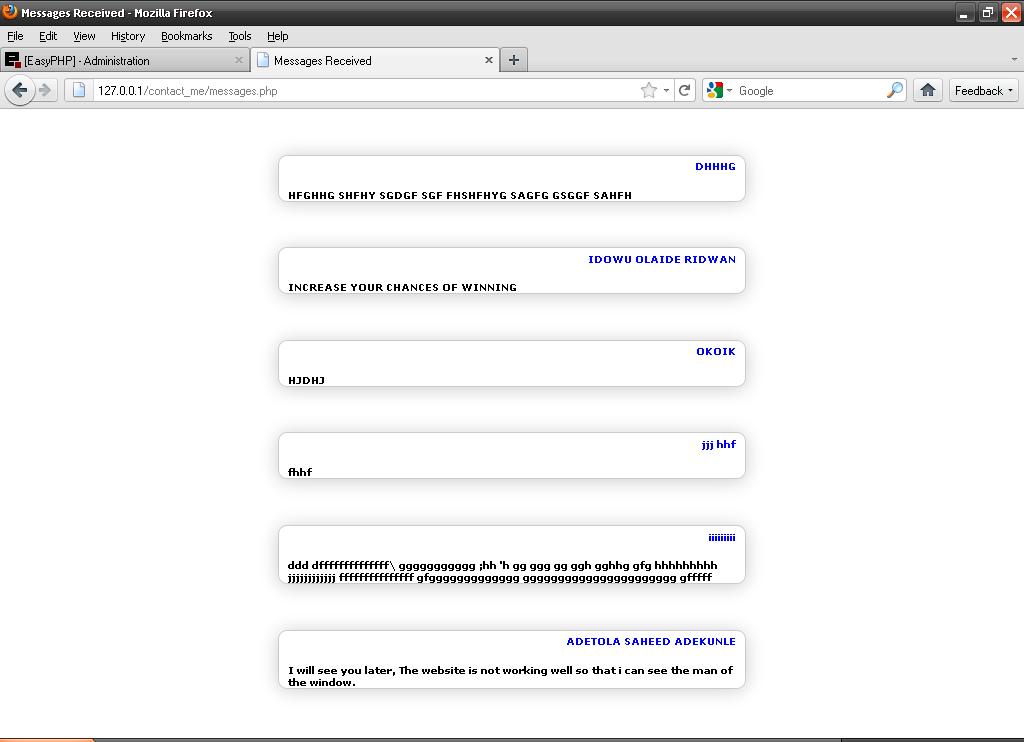Click sender name DHHHG
The image size is (1024, 742).
pyautogui.click(x=715, y=167)
